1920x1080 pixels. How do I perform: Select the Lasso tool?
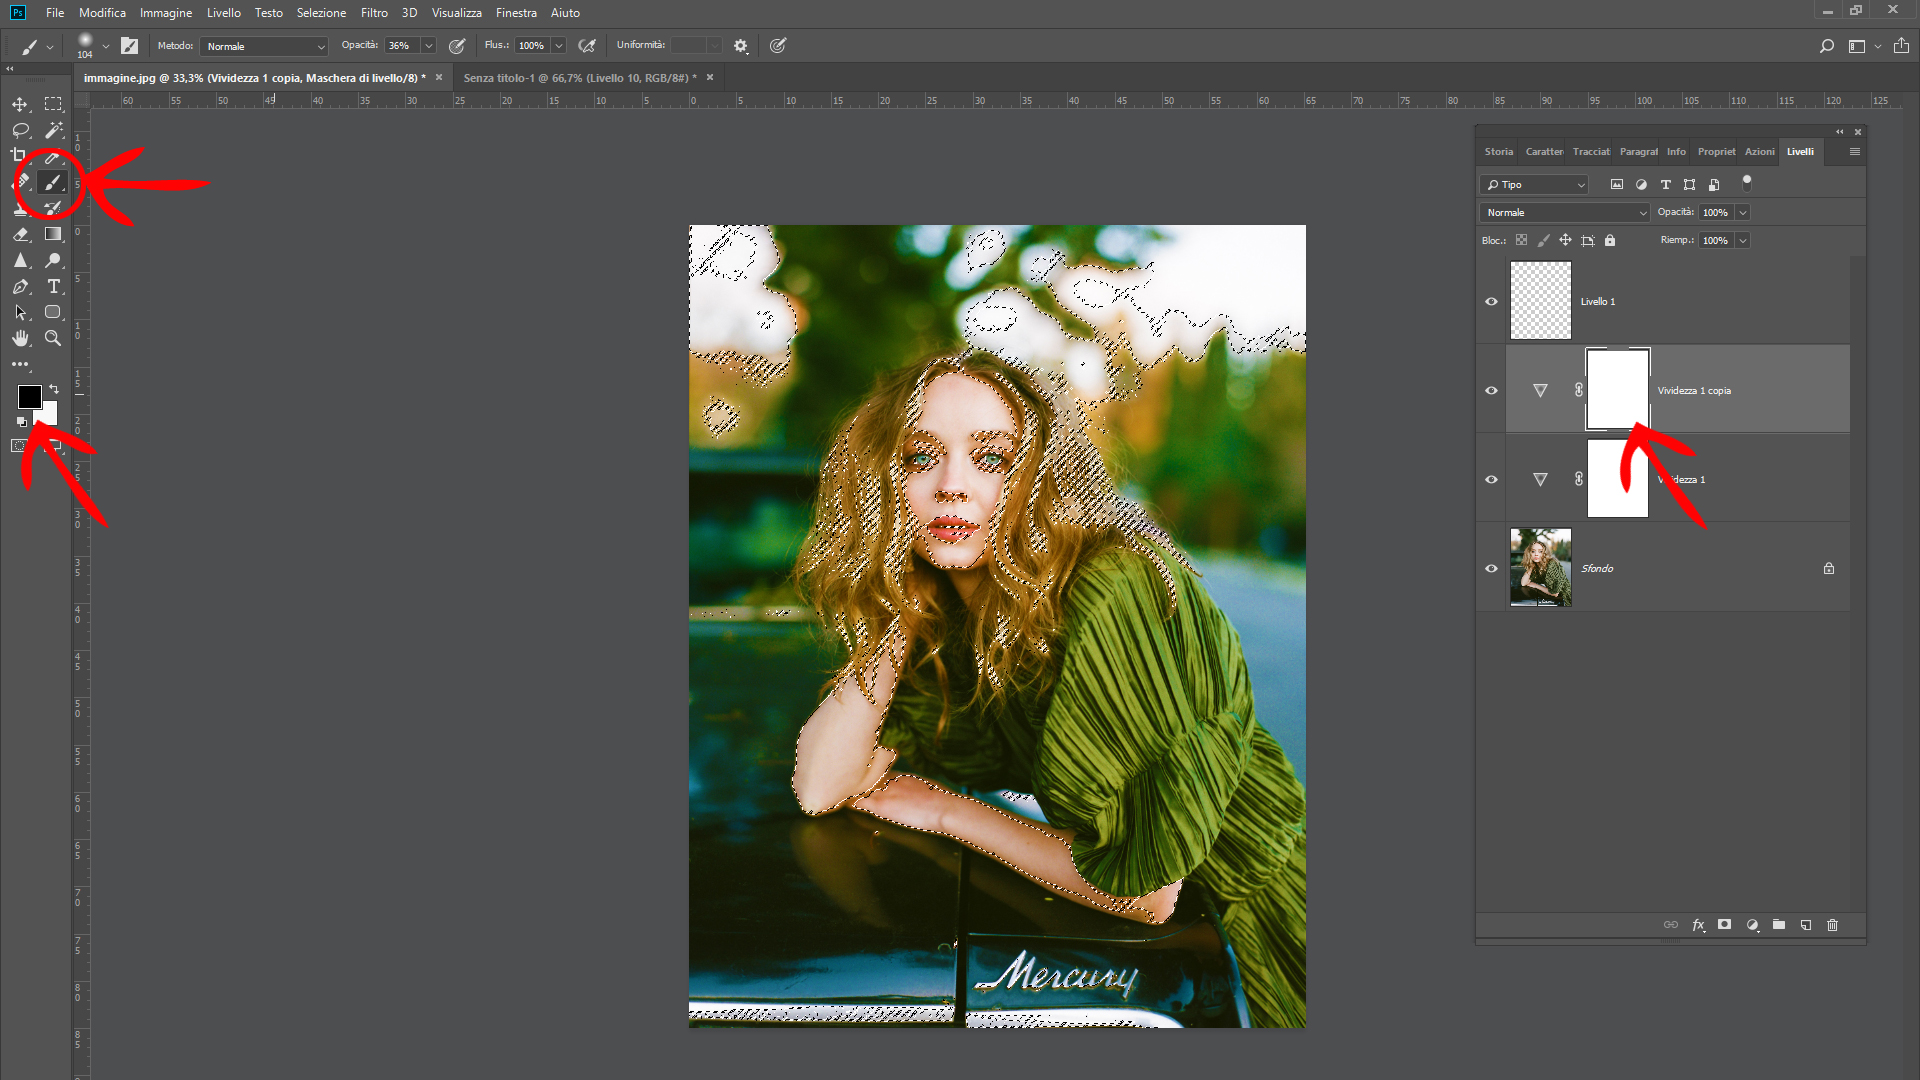point(20,130)
